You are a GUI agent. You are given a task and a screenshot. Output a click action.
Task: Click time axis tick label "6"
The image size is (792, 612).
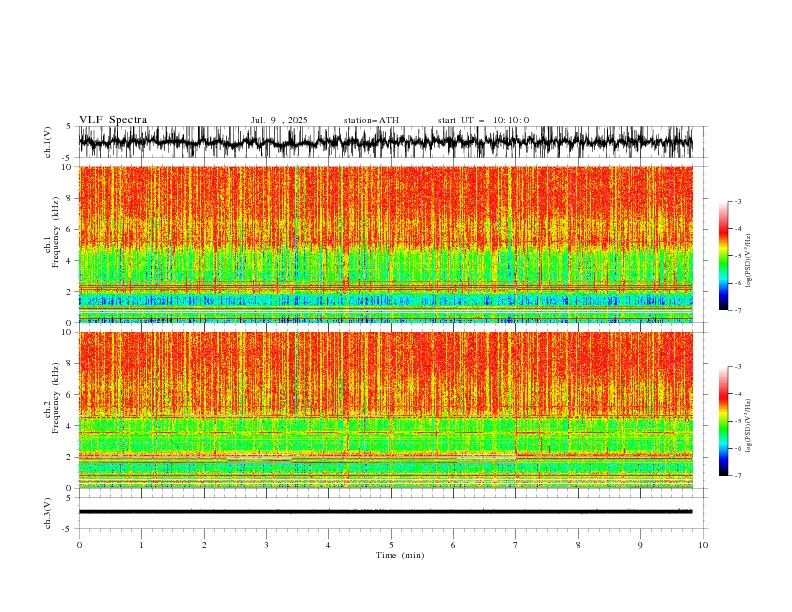[x=453, y=545]
